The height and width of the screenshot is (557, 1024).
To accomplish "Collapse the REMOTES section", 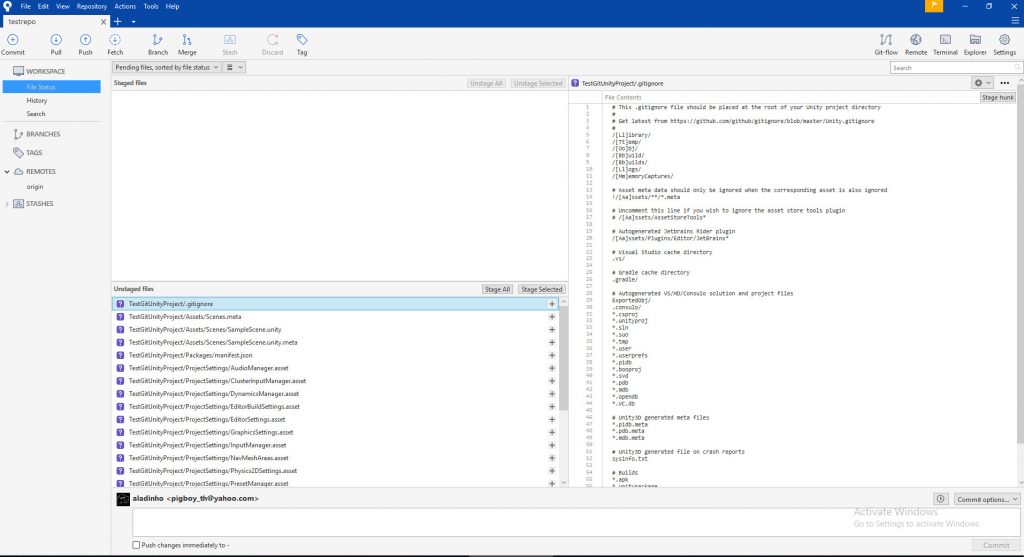I will point(7,172).
